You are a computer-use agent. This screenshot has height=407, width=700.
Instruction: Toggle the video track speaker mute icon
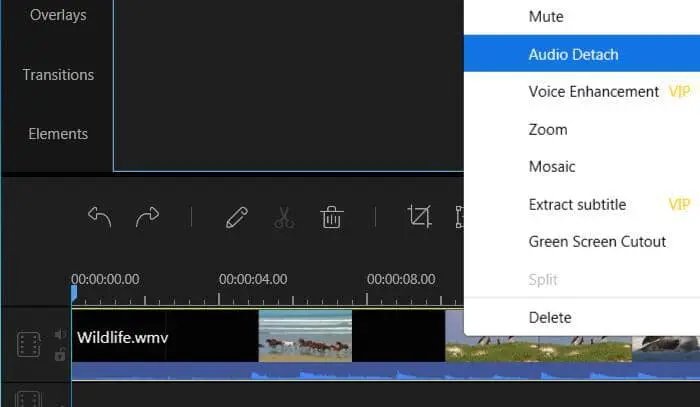[x=60, y=334]
